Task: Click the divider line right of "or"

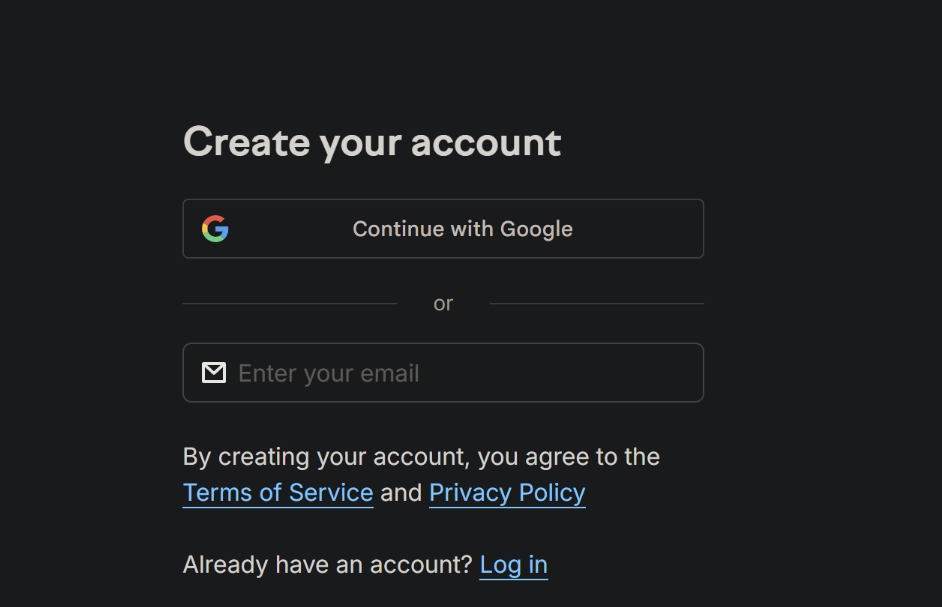Action: [x=596, y=303]
